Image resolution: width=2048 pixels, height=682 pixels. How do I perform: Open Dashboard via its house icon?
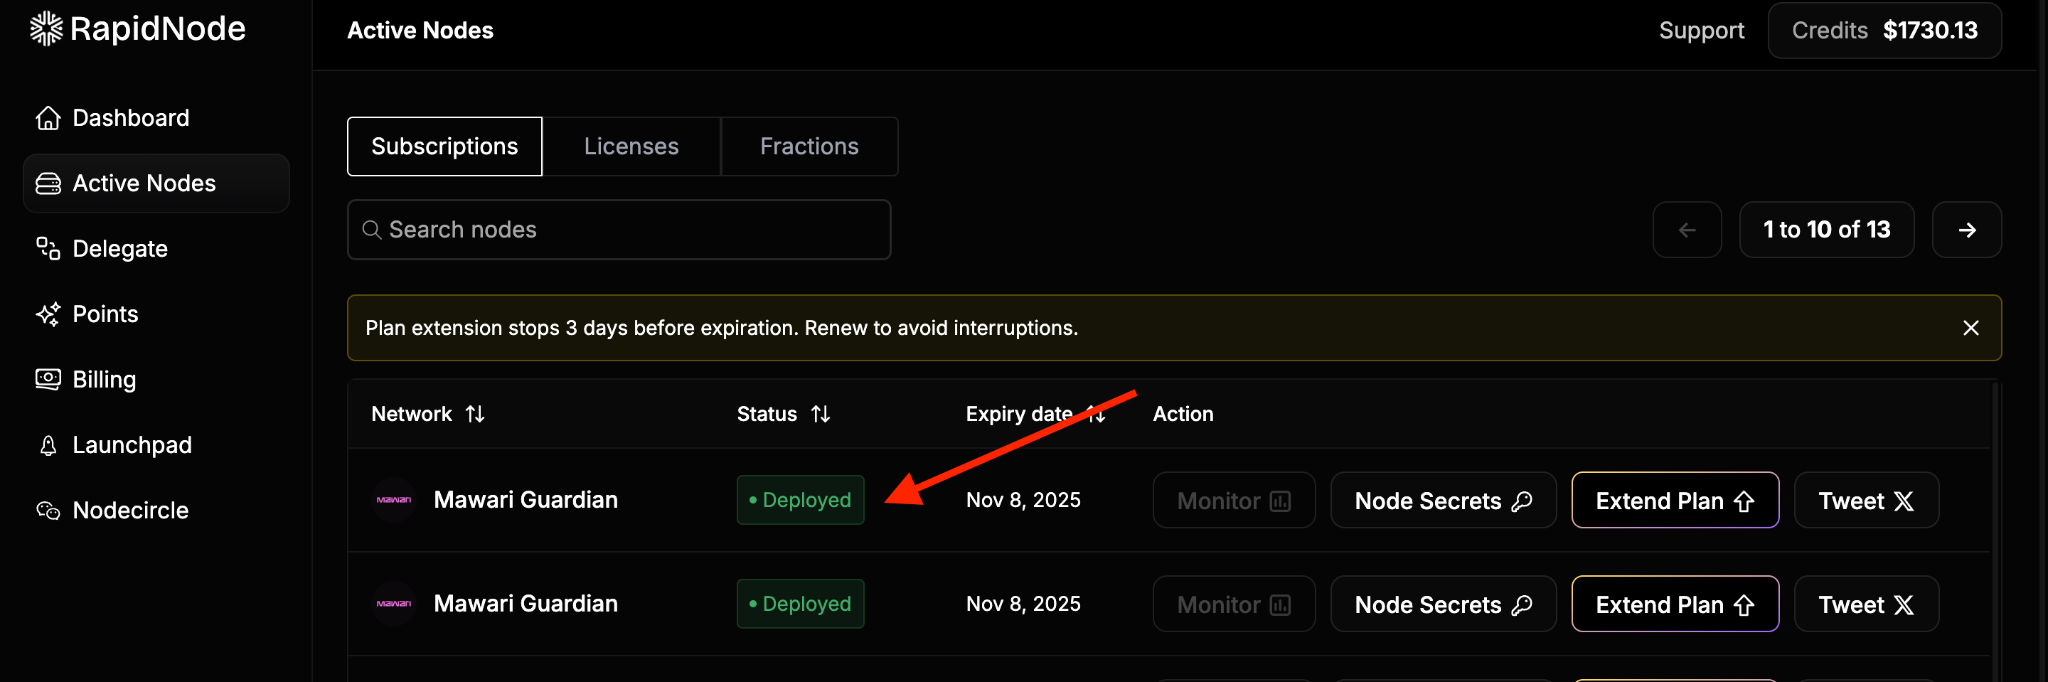click(x=48, y=118)
